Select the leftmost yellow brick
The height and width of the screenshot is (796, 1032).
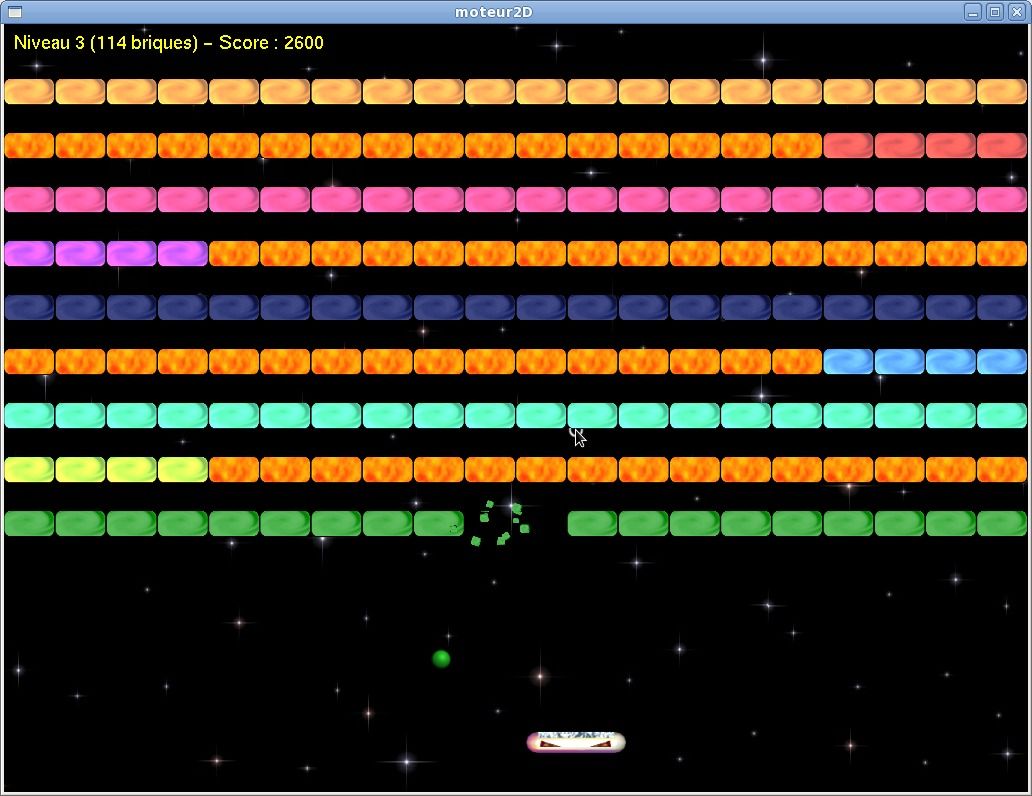click(29, 469)
